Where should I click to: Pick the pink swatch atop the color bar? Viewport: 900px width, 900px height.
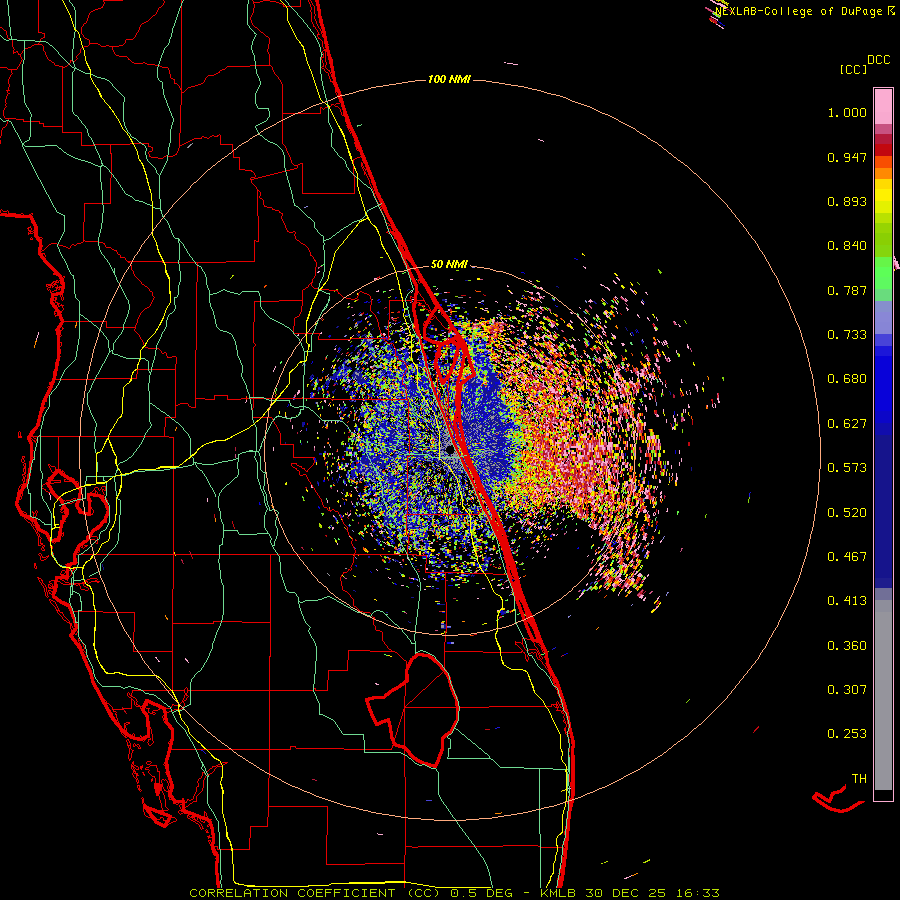click(x=883, y=106)
